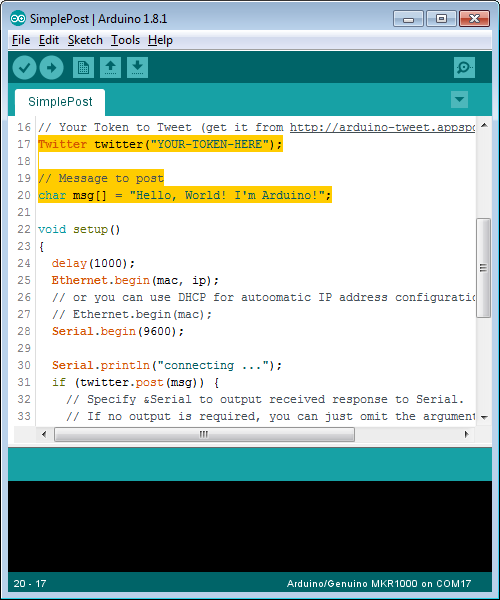Open the Serial Monitor magnifier icon
This screenshot has height=600, width=500.
tap(464, 68)
